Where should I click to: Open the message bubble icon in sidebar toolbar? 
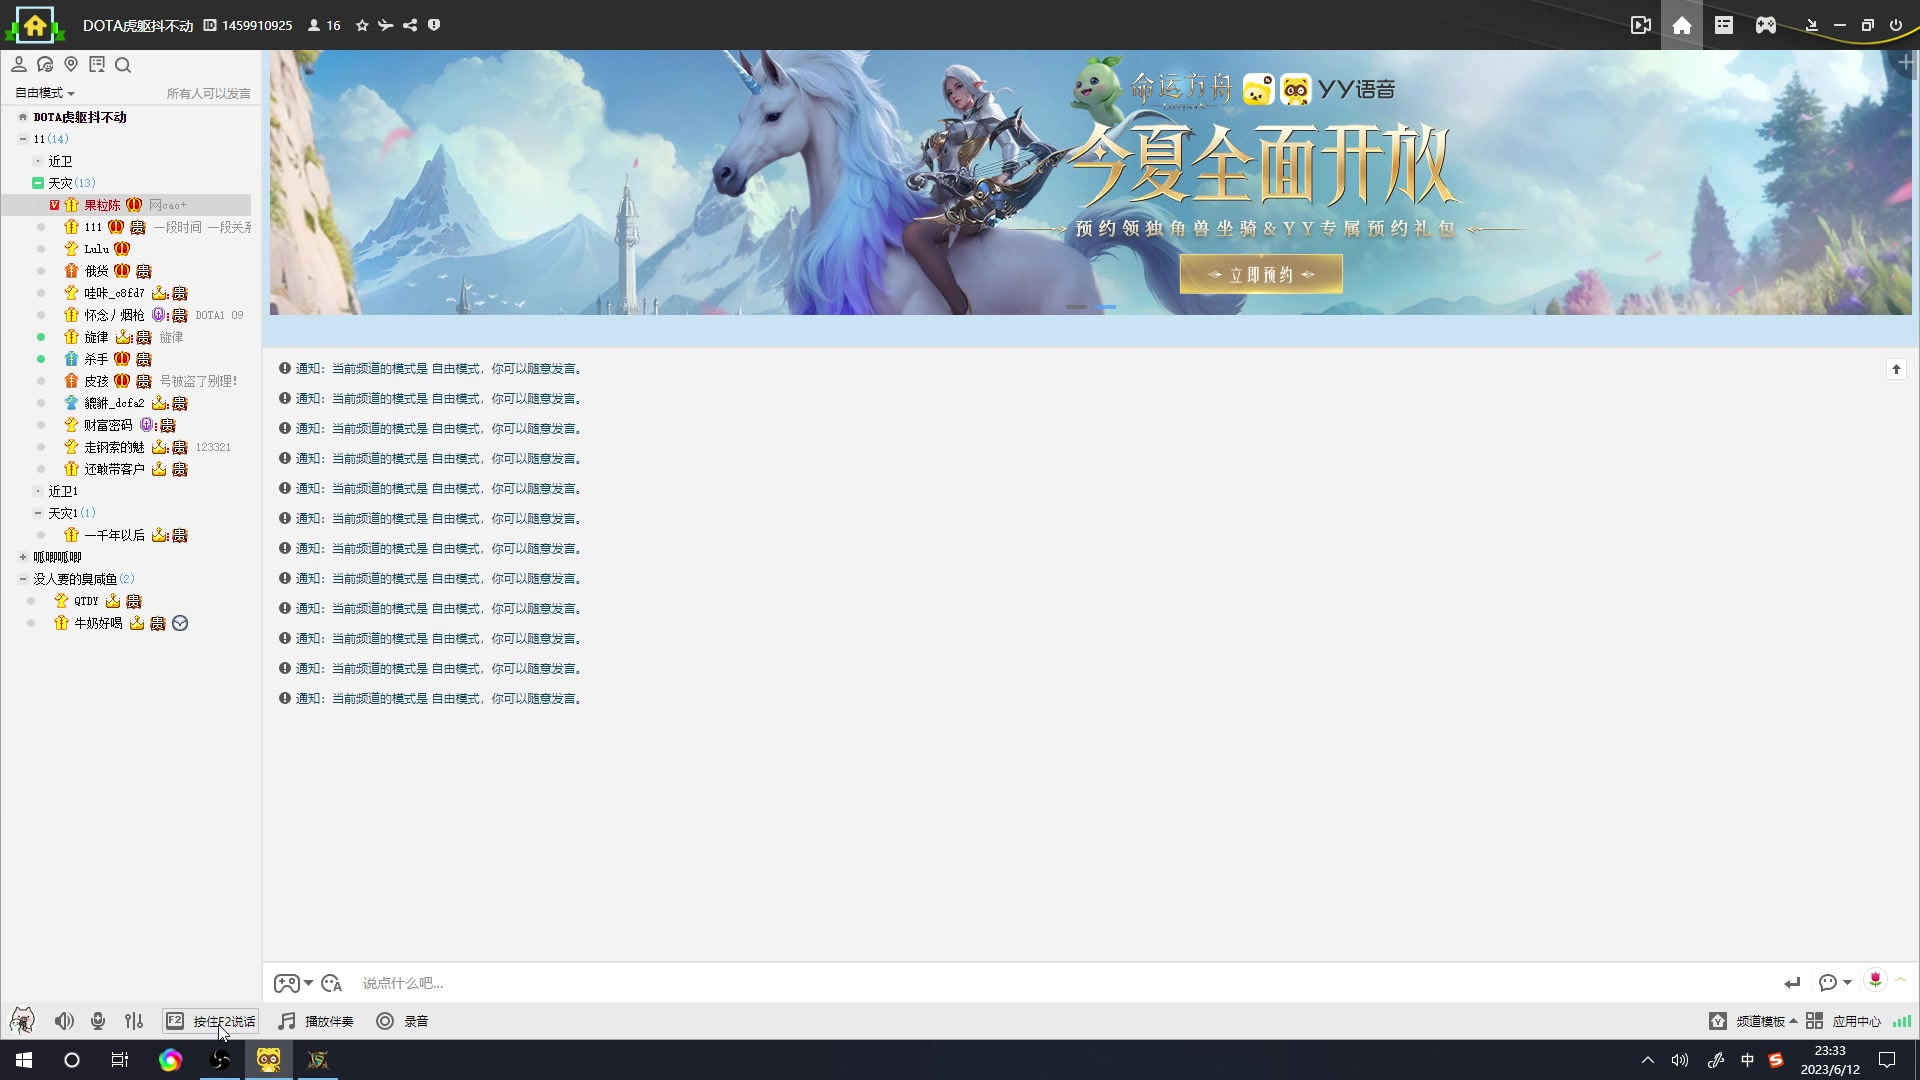click(45, 65)
